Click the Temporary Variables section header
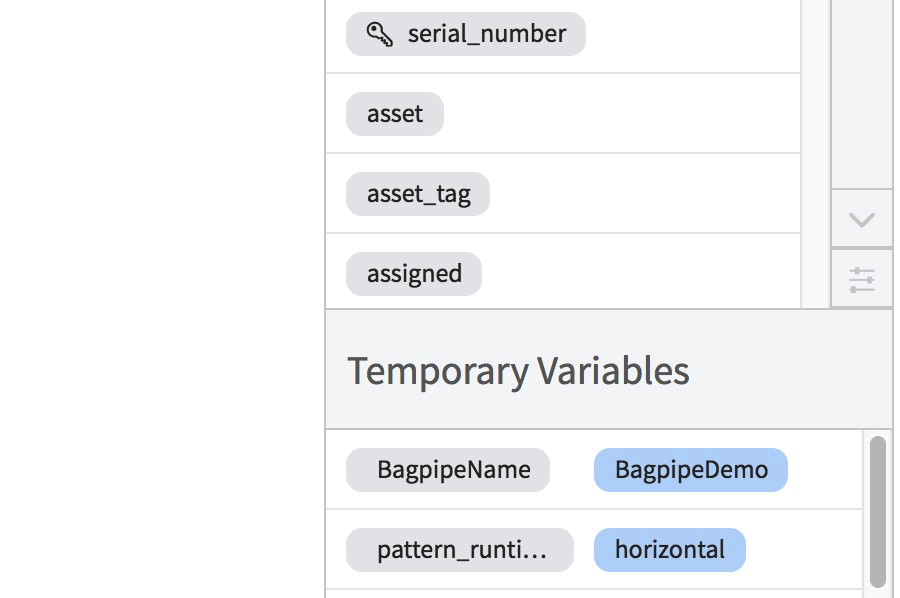900x598 pixels. tap(518, 371)
